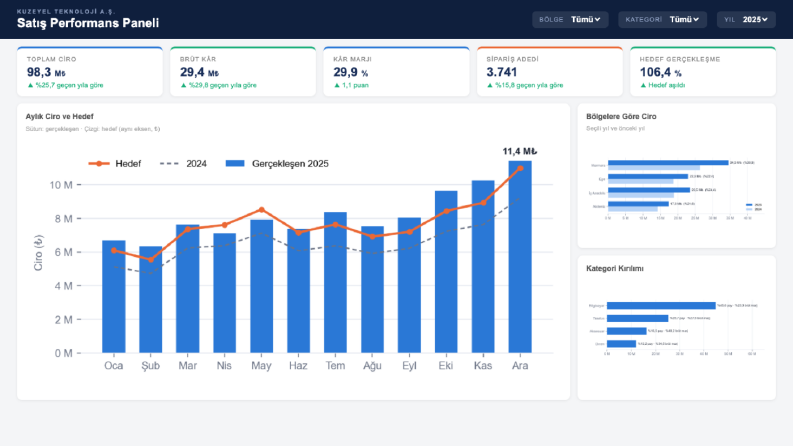Click the Kas bar in monthly chart

pyautogui.click(x=483, y=266)
